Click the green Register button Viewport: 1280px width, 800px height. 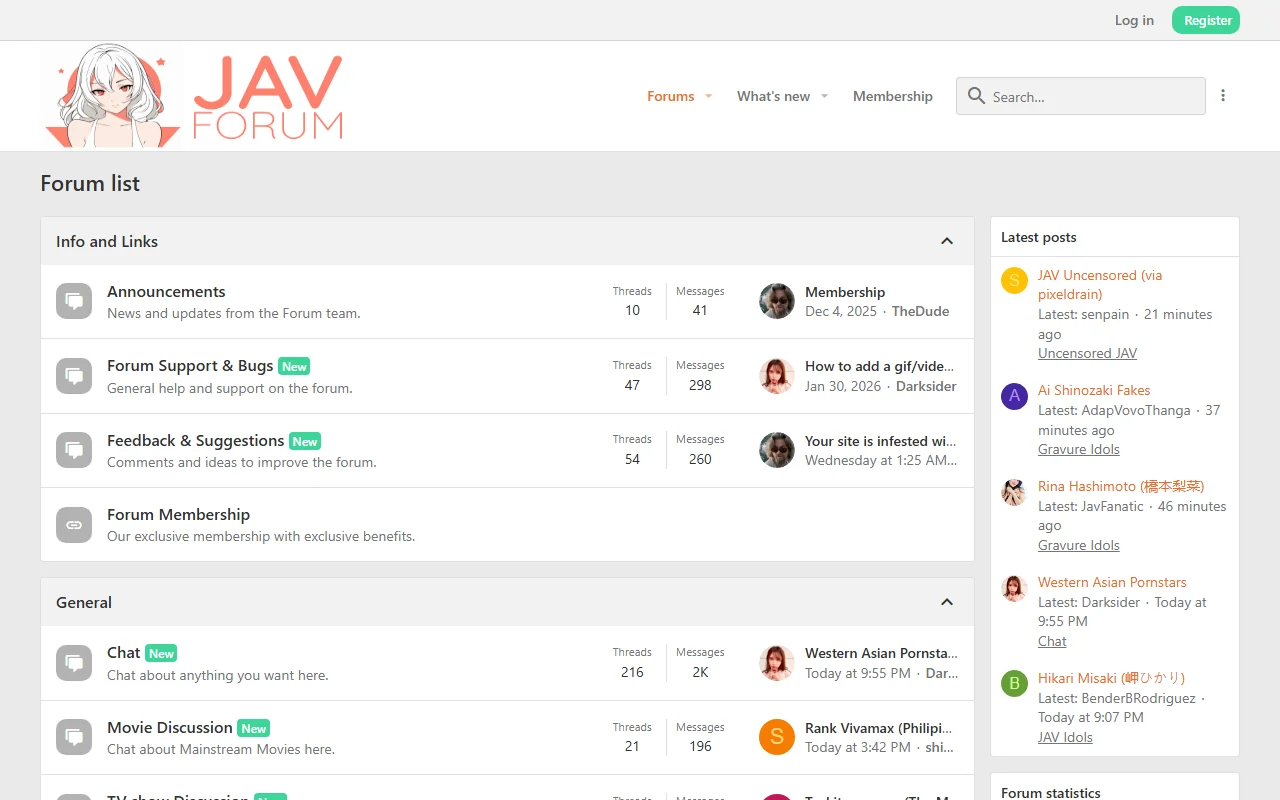(x=1205, y=20)
